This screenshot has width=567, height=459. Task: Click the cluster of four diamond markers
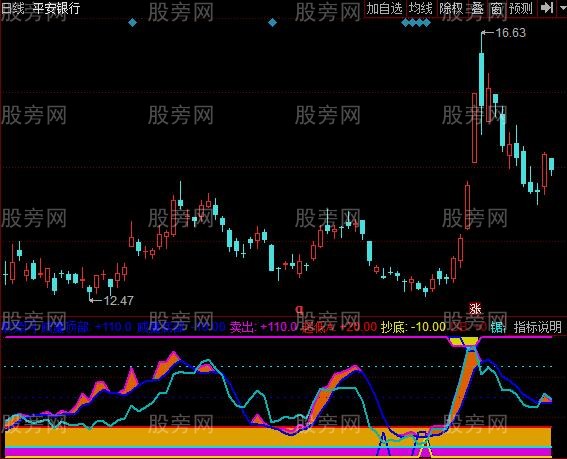pyautogui.click(x=416, y=23)
